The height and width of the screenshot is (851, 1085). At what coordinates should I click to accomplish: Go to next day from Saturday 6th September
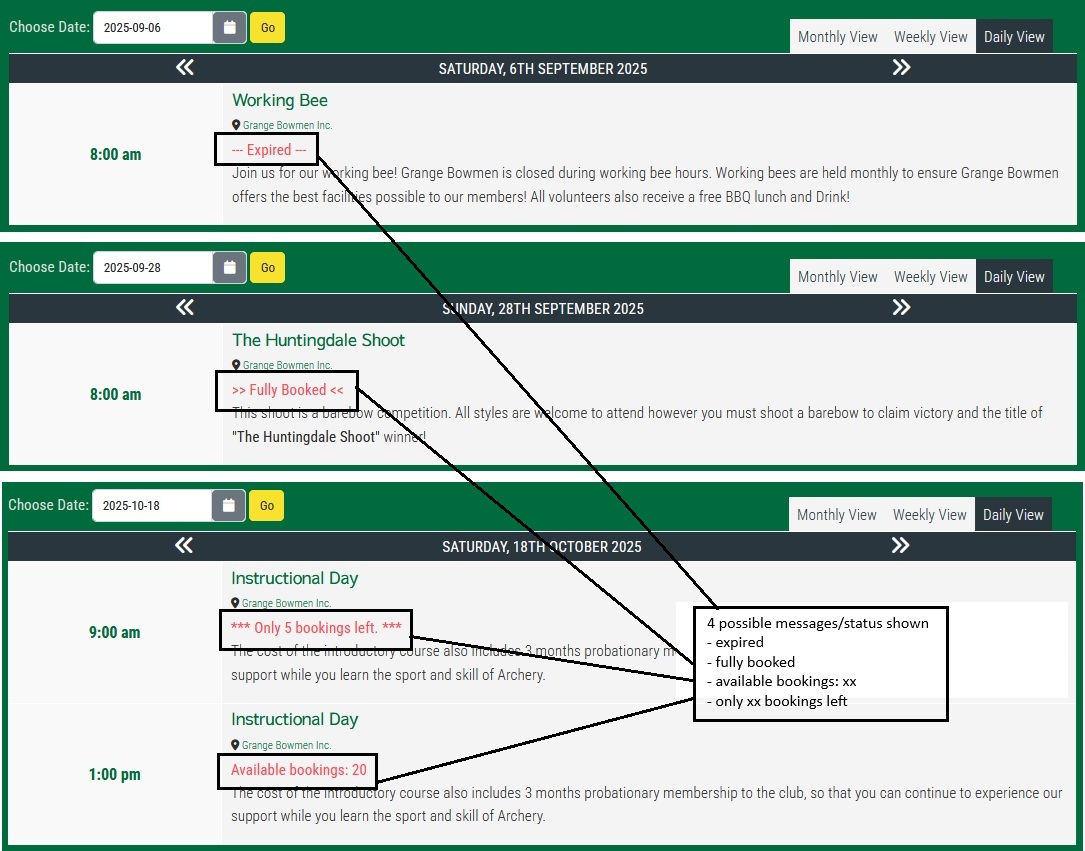tap(901, 68)
